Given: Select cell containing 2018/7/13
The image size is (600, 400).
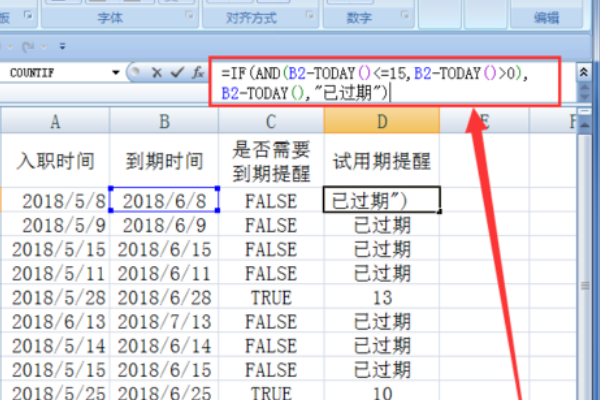Looking at the screenshot, I should coord(164,320).
